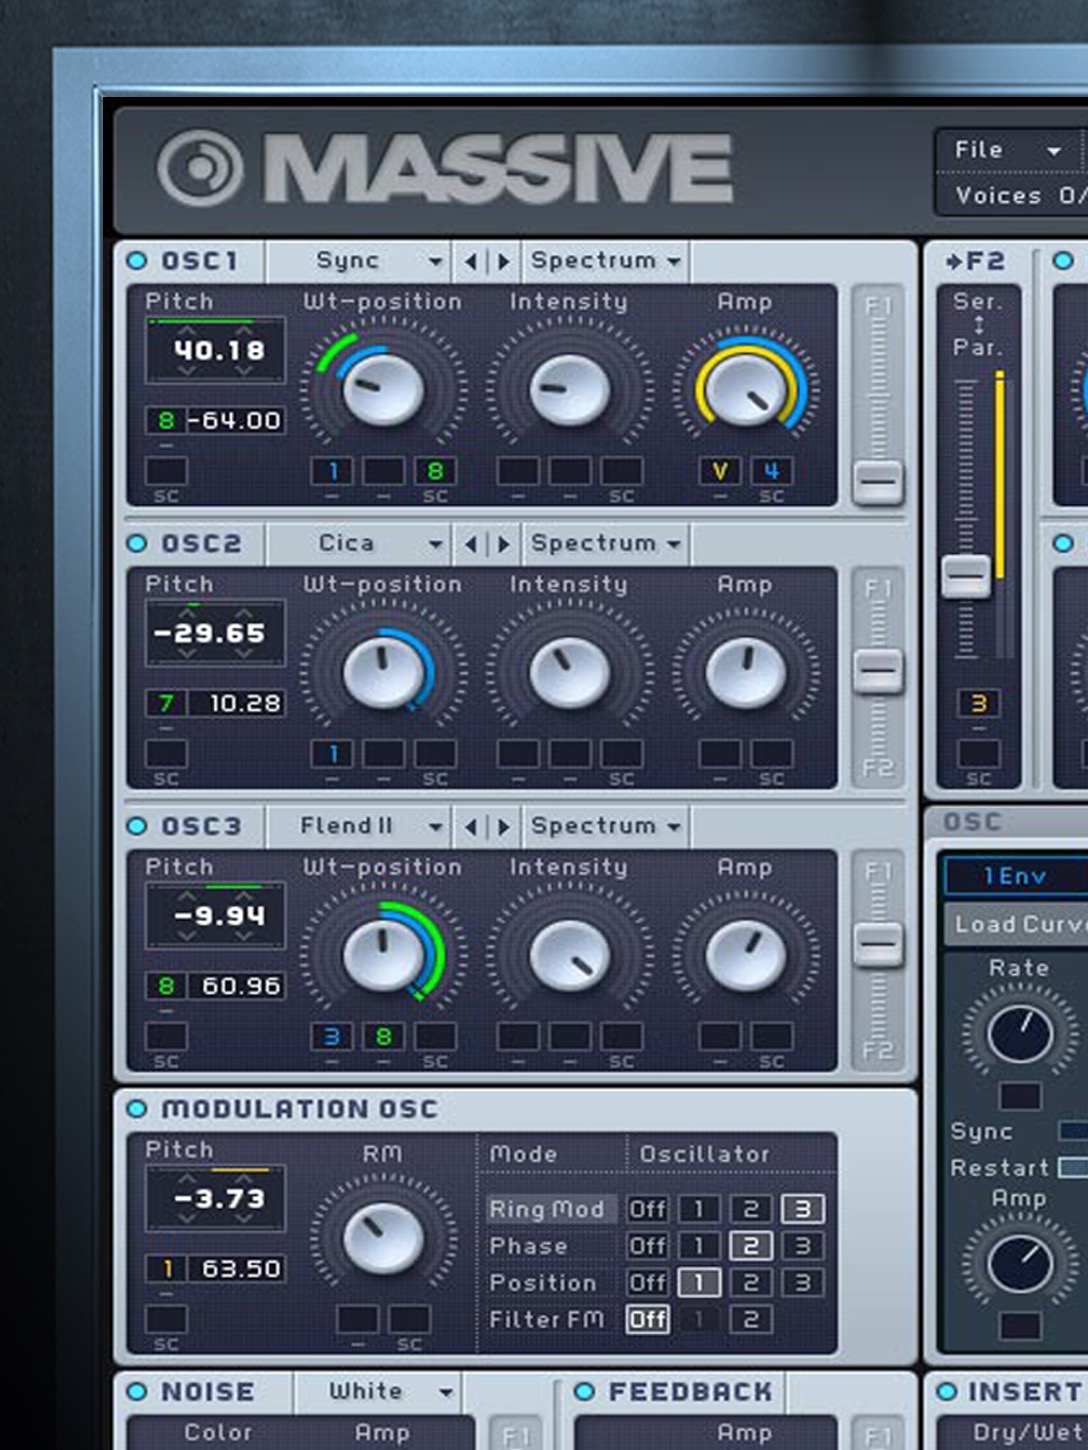Toggle OSC1 power indicator
This screenshot has height=1450, width=1088.
137,261
